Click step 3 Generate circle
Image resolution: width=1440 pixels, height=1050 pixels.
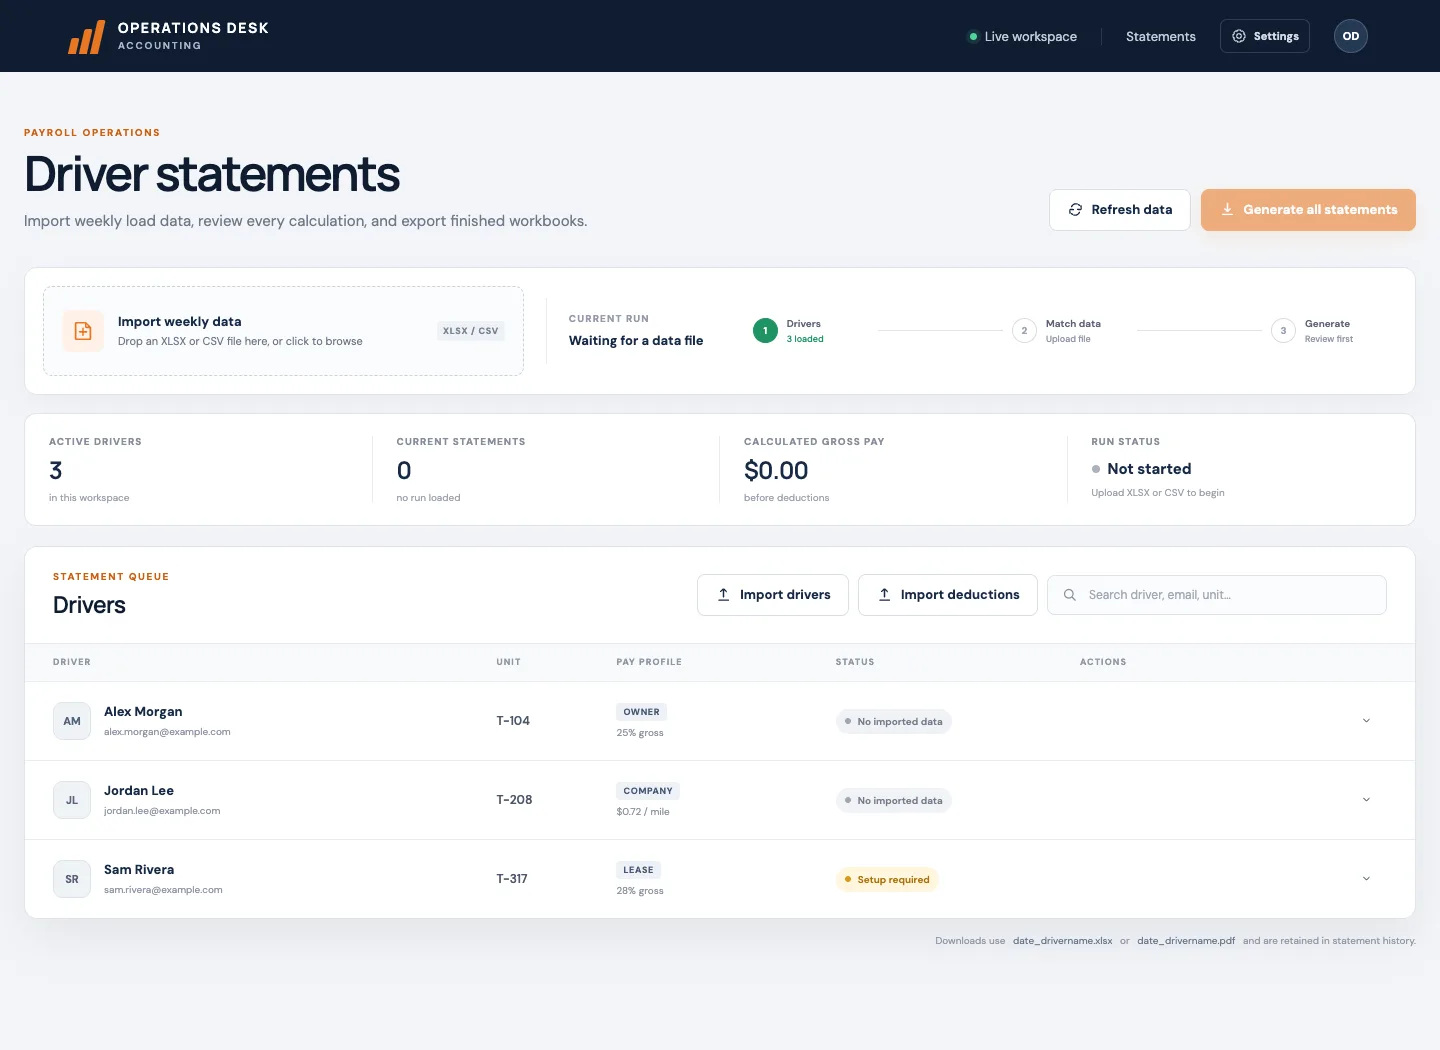(x=1283, y=331)
